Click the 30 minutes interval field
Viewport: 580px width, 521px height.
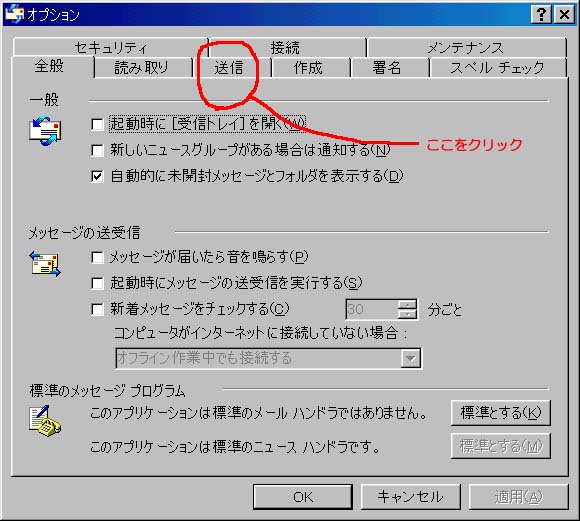point(372,309)
